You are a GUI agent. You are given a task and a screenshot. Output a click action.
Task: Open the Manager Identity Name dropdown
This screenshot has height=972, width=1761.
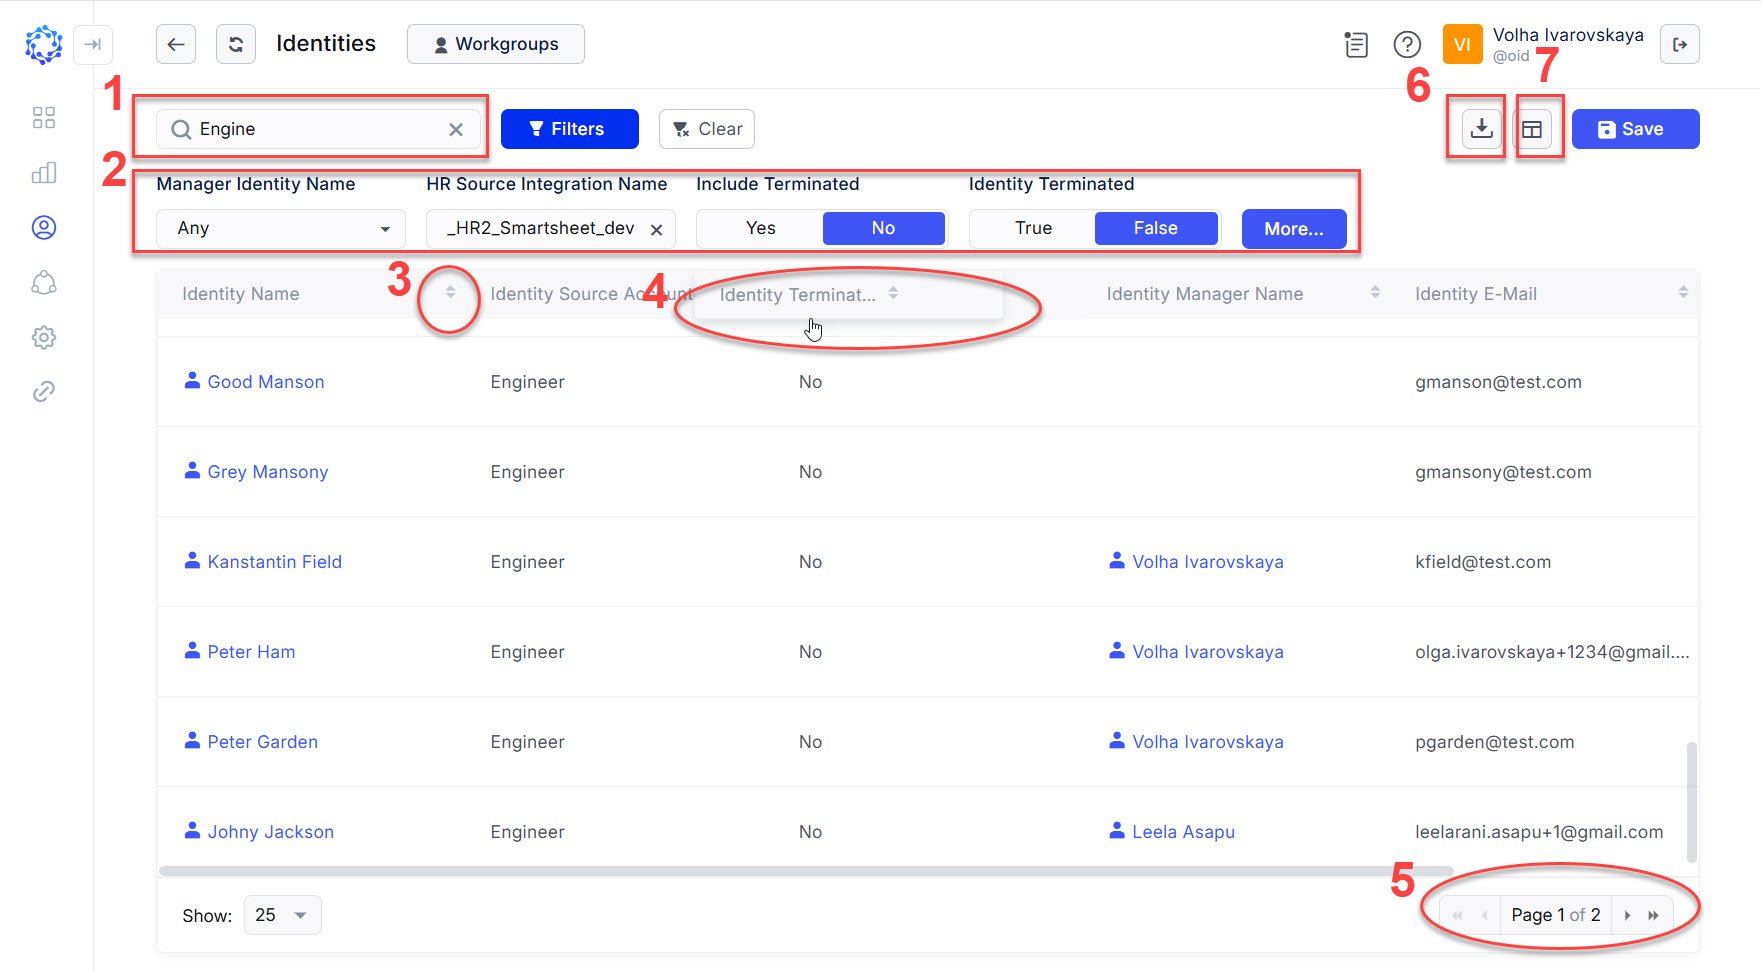[281, 228]
